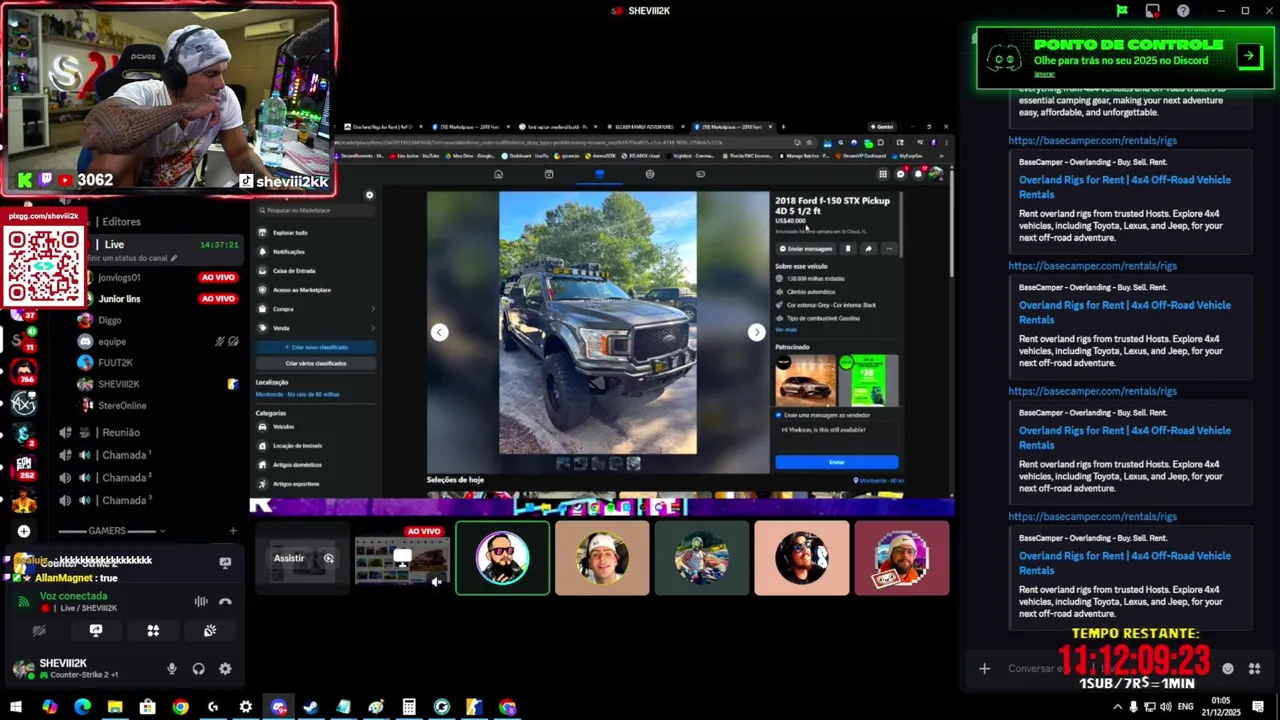Screen dimensions: 1280x720
Task: Open server icon with 766 badge
Action: (x=24, y=372)
